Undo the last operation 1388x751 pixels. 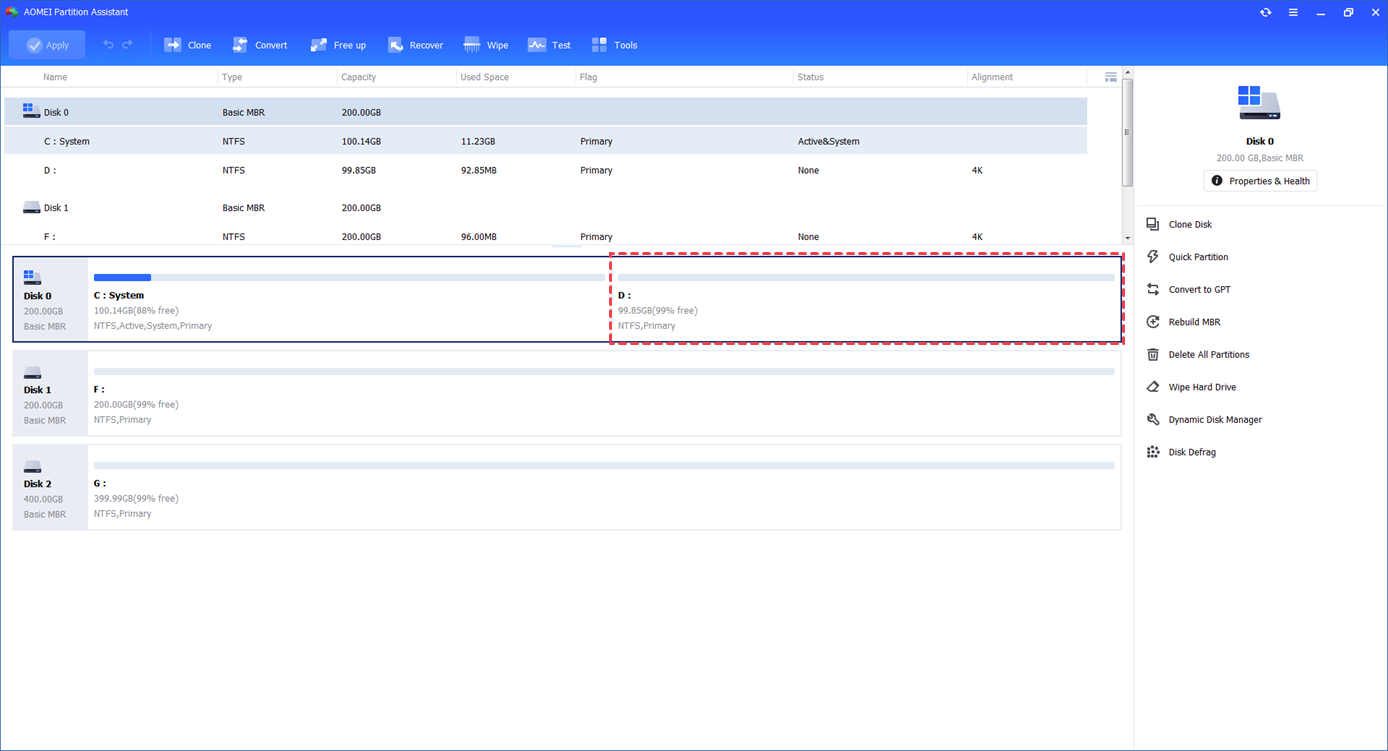tap(108, 45)
